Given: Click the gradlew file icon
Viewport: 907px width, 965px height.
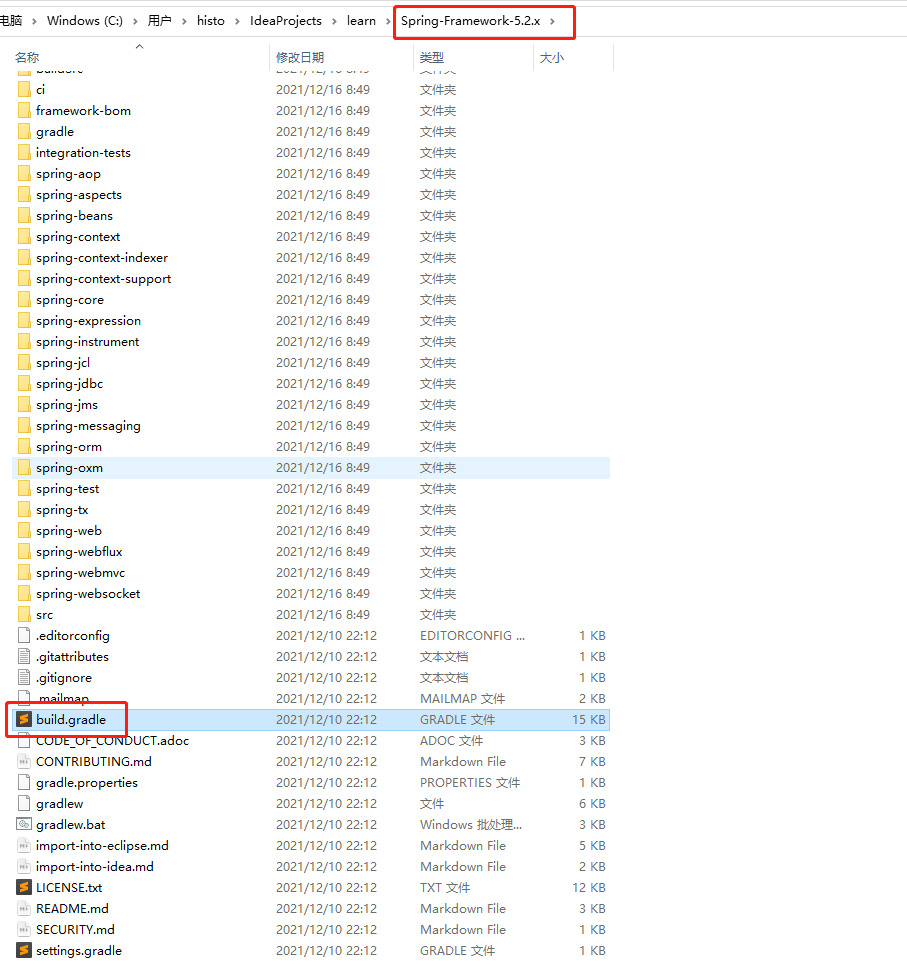Looking at the screenshot, I should tap(24, 803).
